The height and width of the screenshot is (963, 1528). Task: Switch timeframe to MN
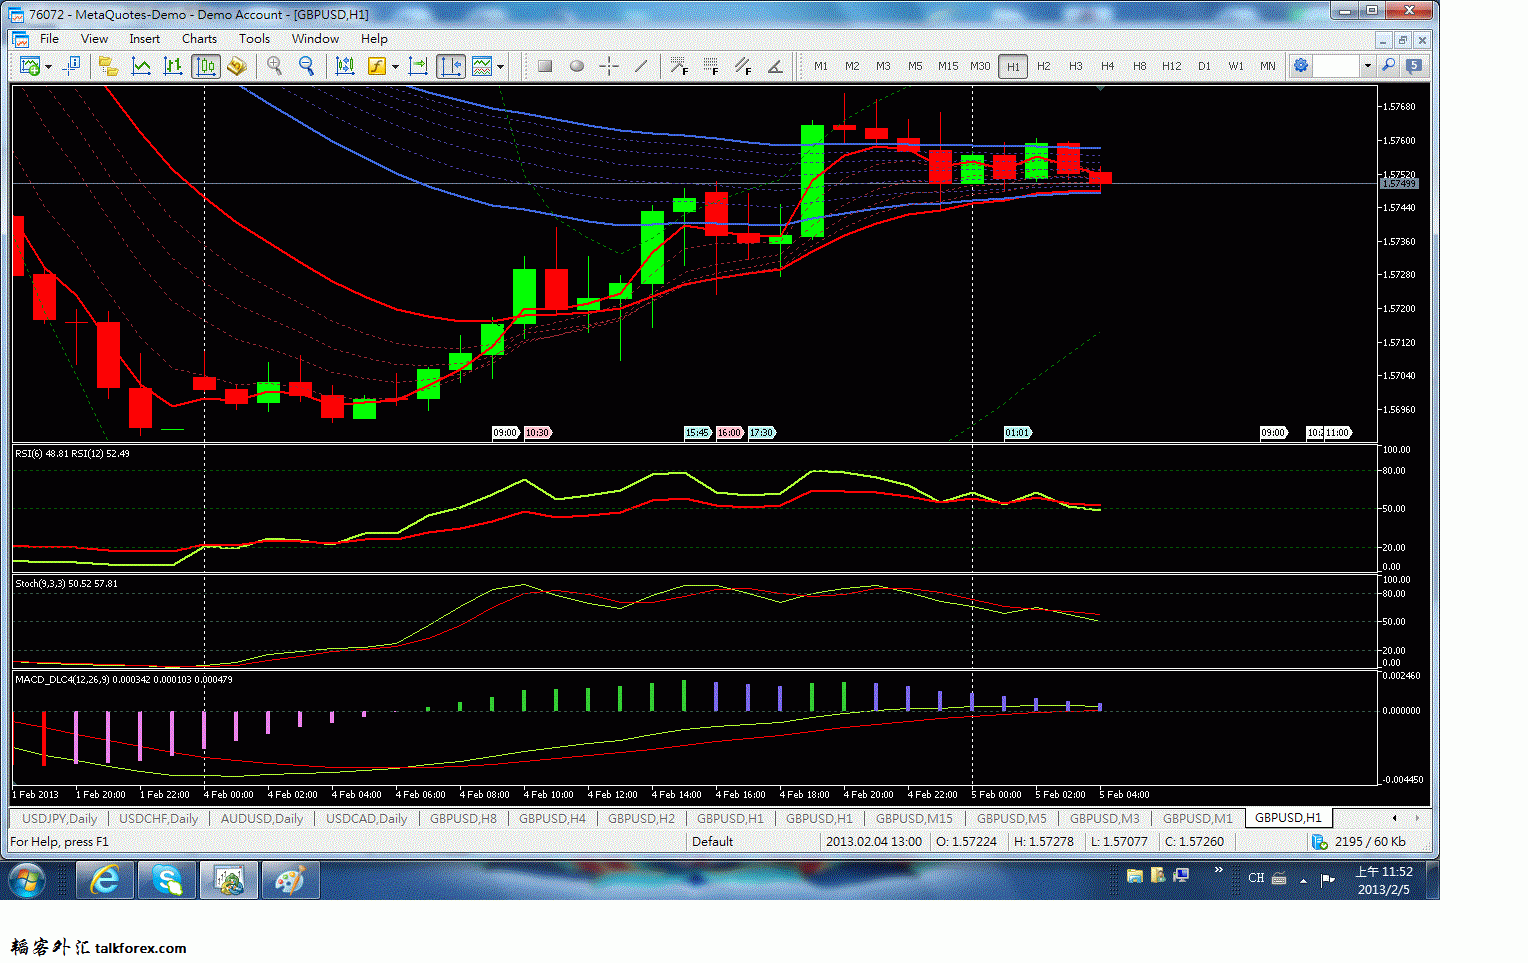point(1268,66)
